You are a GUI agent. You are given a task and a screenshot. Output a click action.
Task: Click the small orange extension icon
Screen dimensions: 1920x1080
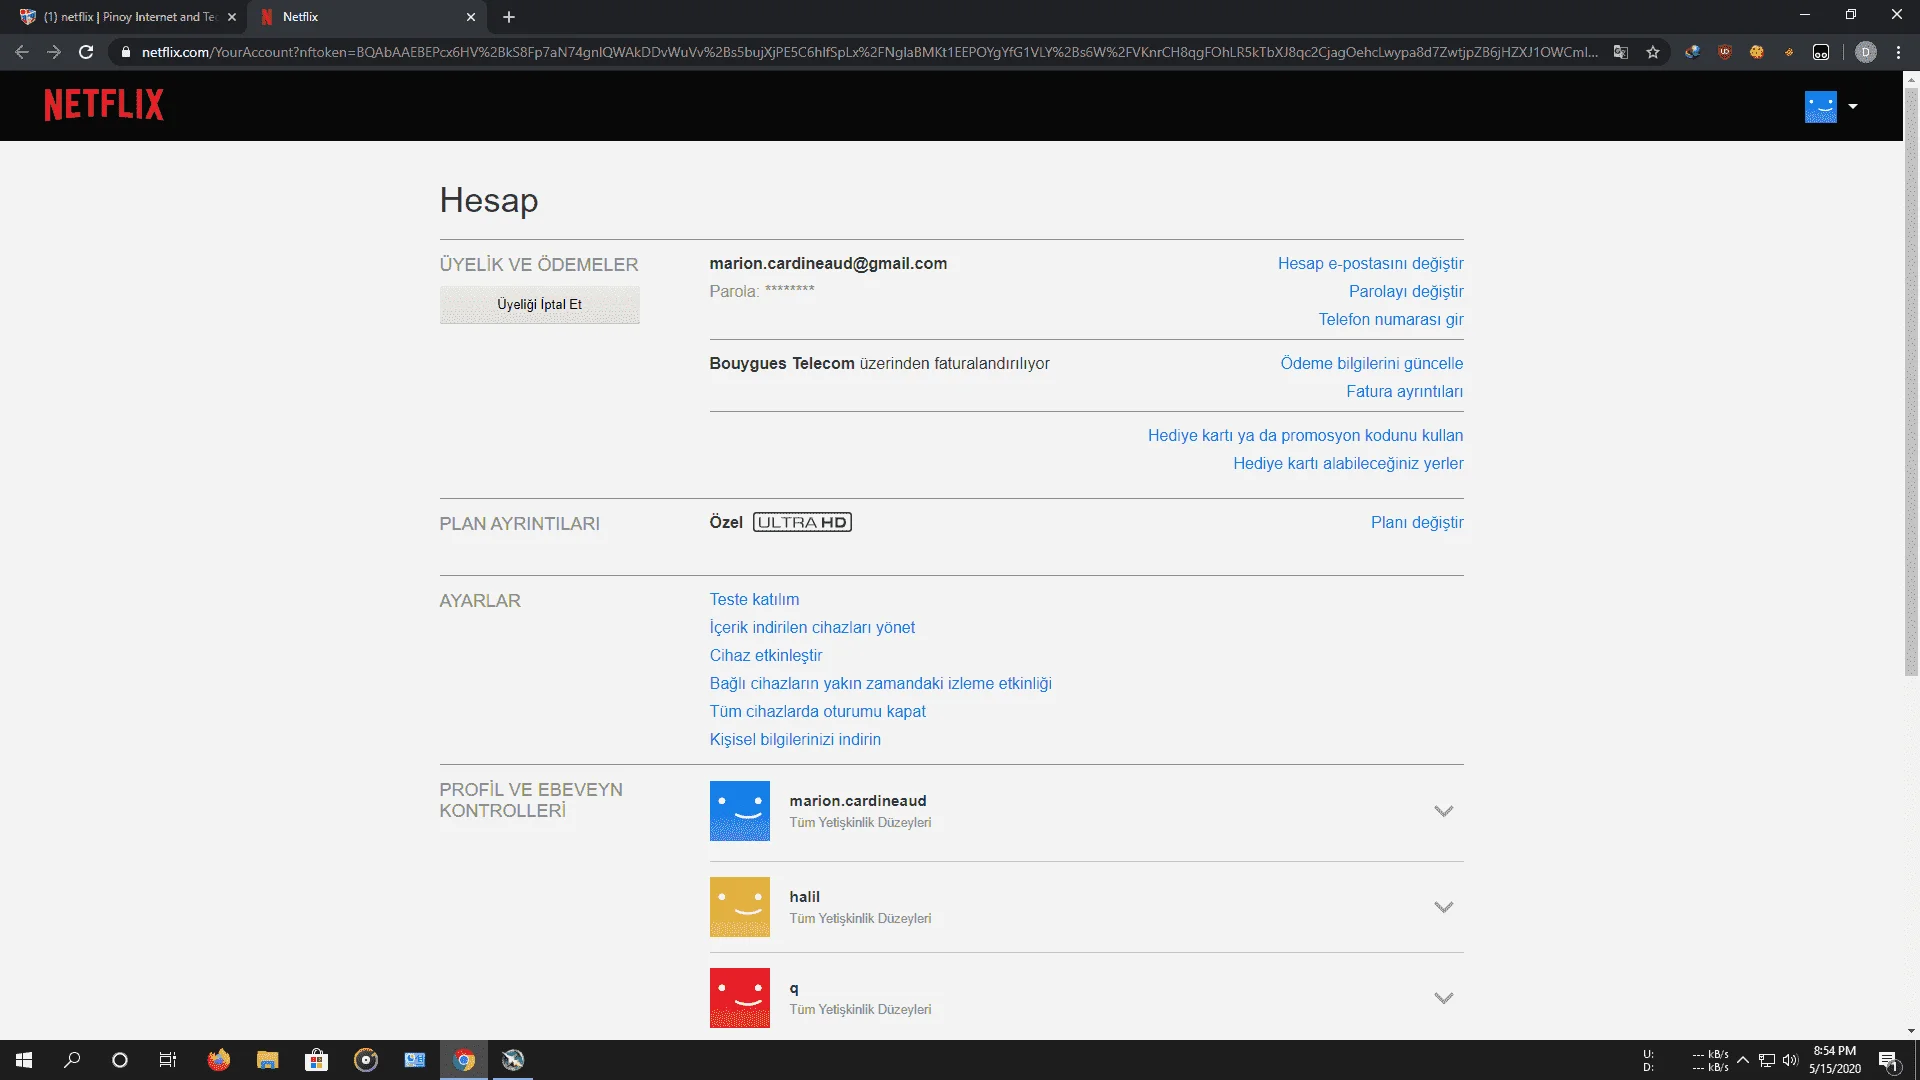[1789, 52]
